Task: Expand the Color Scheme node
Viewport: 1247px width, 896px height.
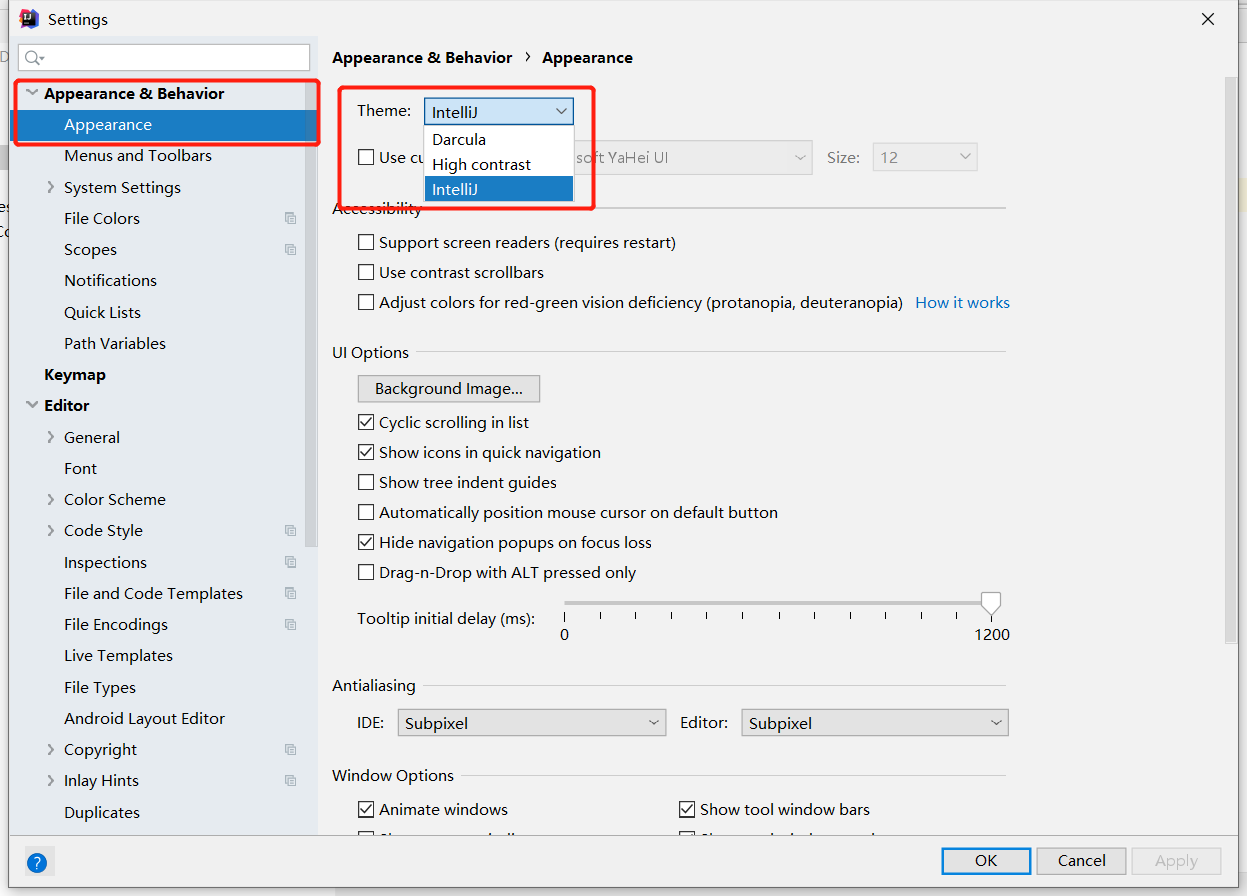Action: [x=51, y=499]
